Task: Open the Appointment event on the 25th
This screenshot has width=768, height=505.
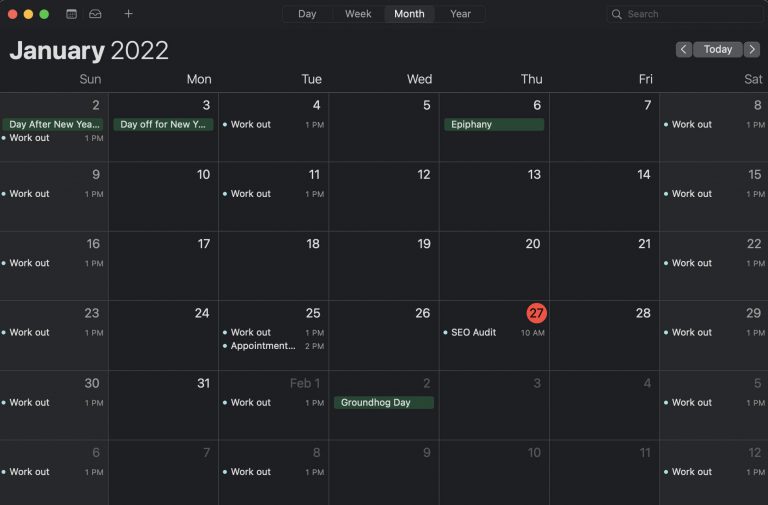Action: 263,346
